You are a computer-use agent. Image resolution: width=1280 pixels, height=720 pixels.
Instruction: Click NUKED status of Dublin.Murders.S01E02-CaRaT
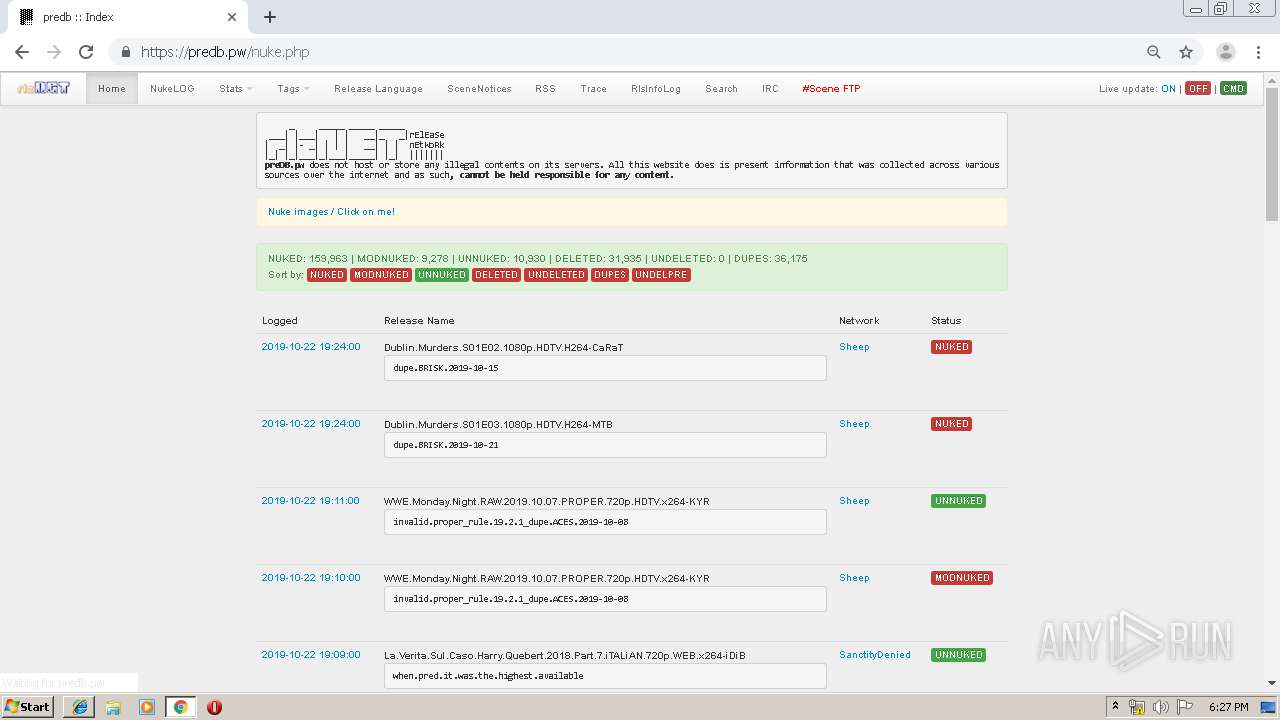click(951, 347)
